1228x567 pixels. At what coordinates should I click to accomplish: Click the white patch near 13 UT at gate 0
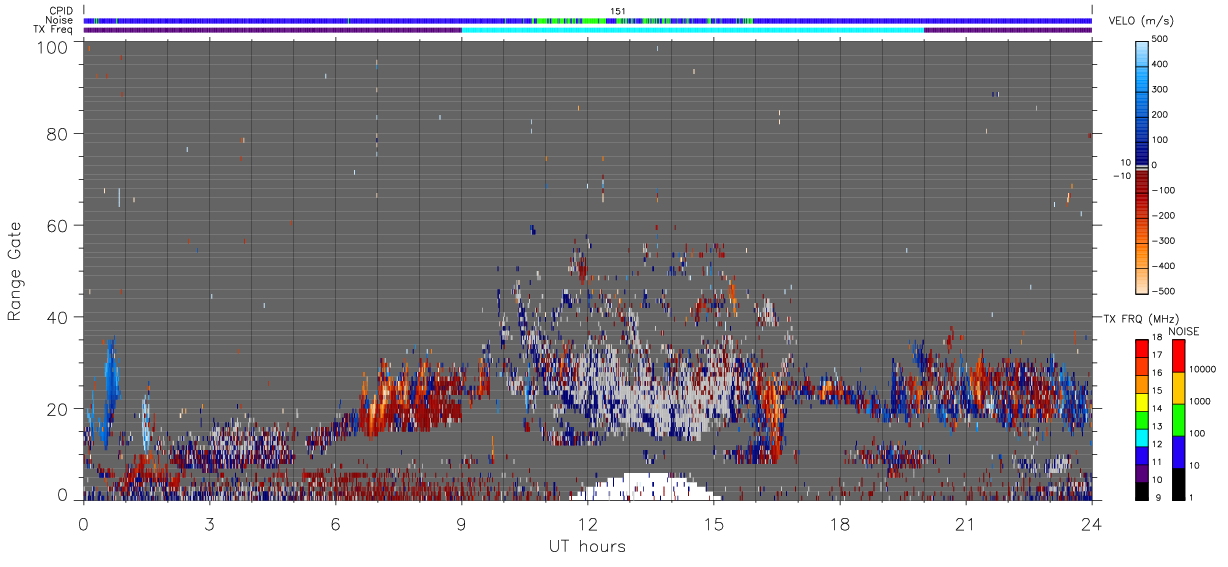[x=645, y=488]
